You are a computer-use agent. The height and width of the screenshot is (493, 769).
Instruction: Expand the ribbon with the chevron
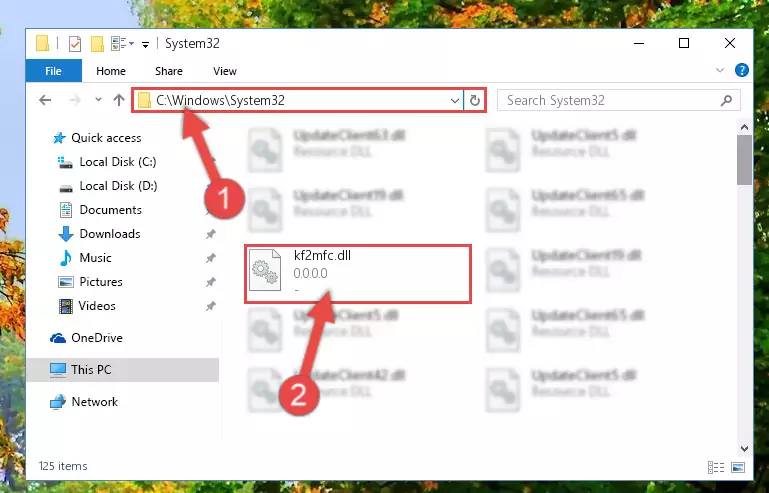(x=719, y=70)
